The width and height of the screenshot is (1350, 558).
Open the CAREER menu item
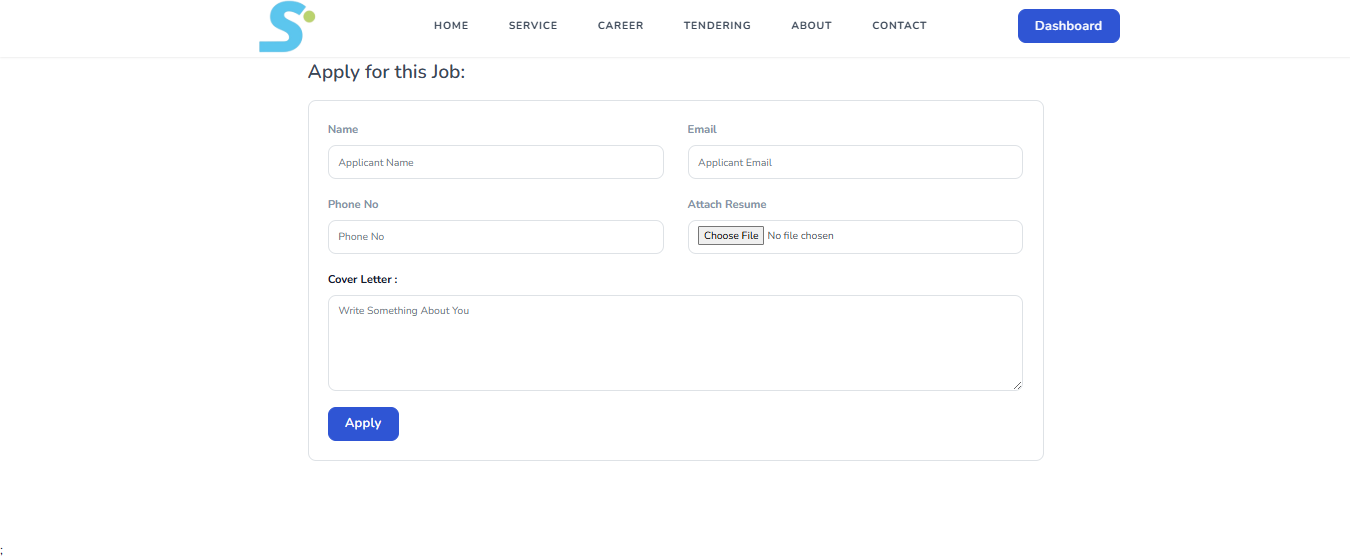[620, 26]
